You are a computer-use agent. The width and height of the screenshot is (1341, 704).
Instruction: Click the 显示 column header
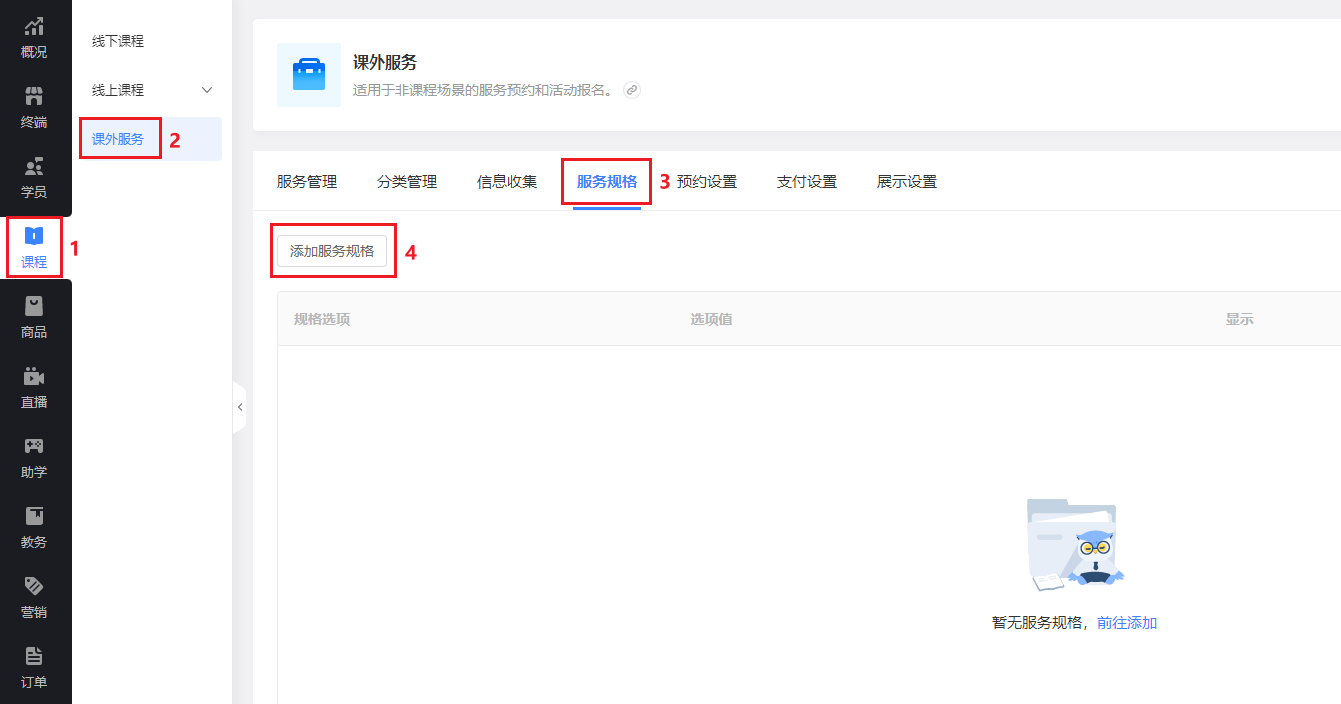tap(1240, 319)
